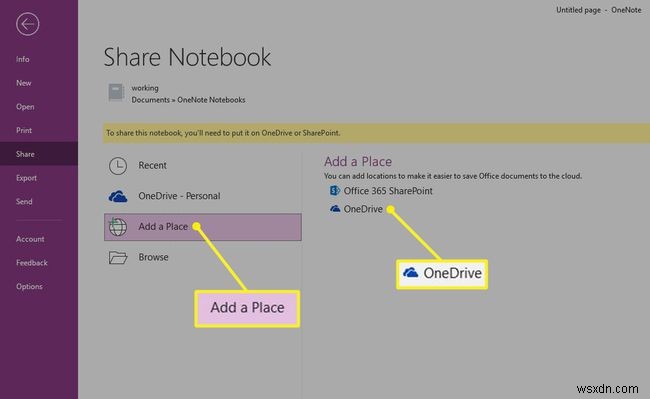Select the Share menu item

coord(39,154)
